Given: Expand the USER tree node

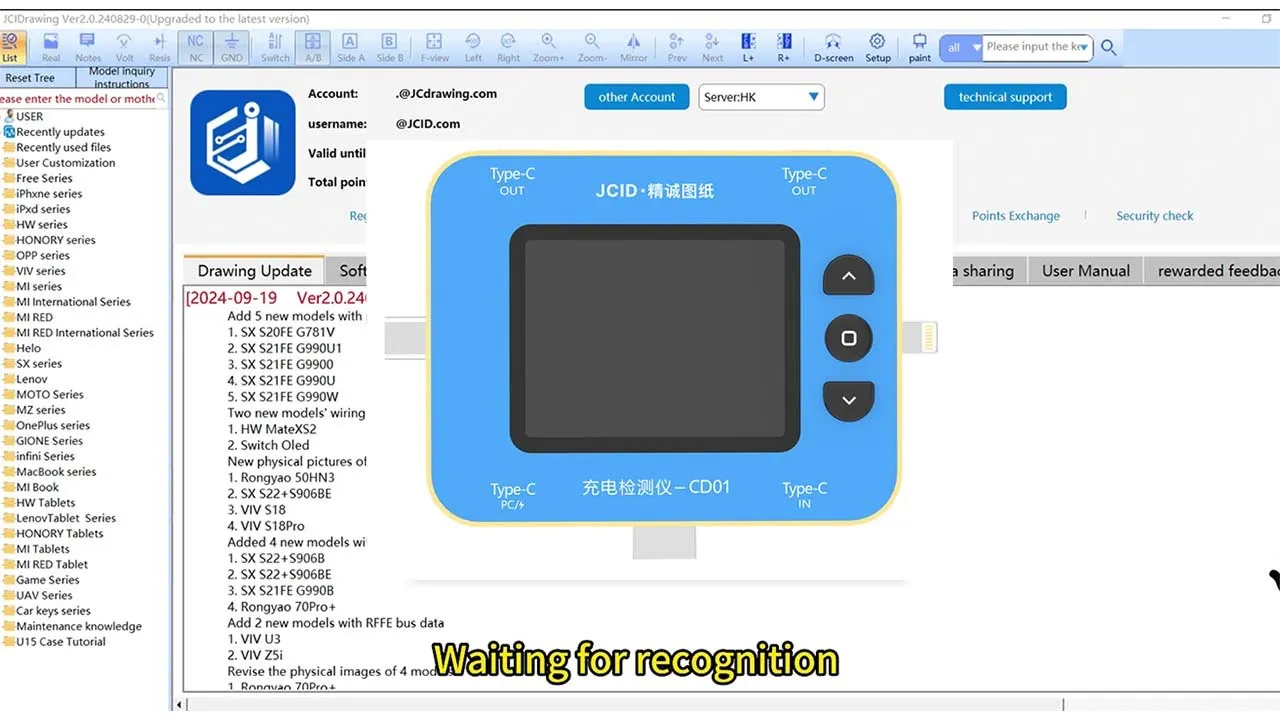Looking at the screenshot, I should 22,116.
